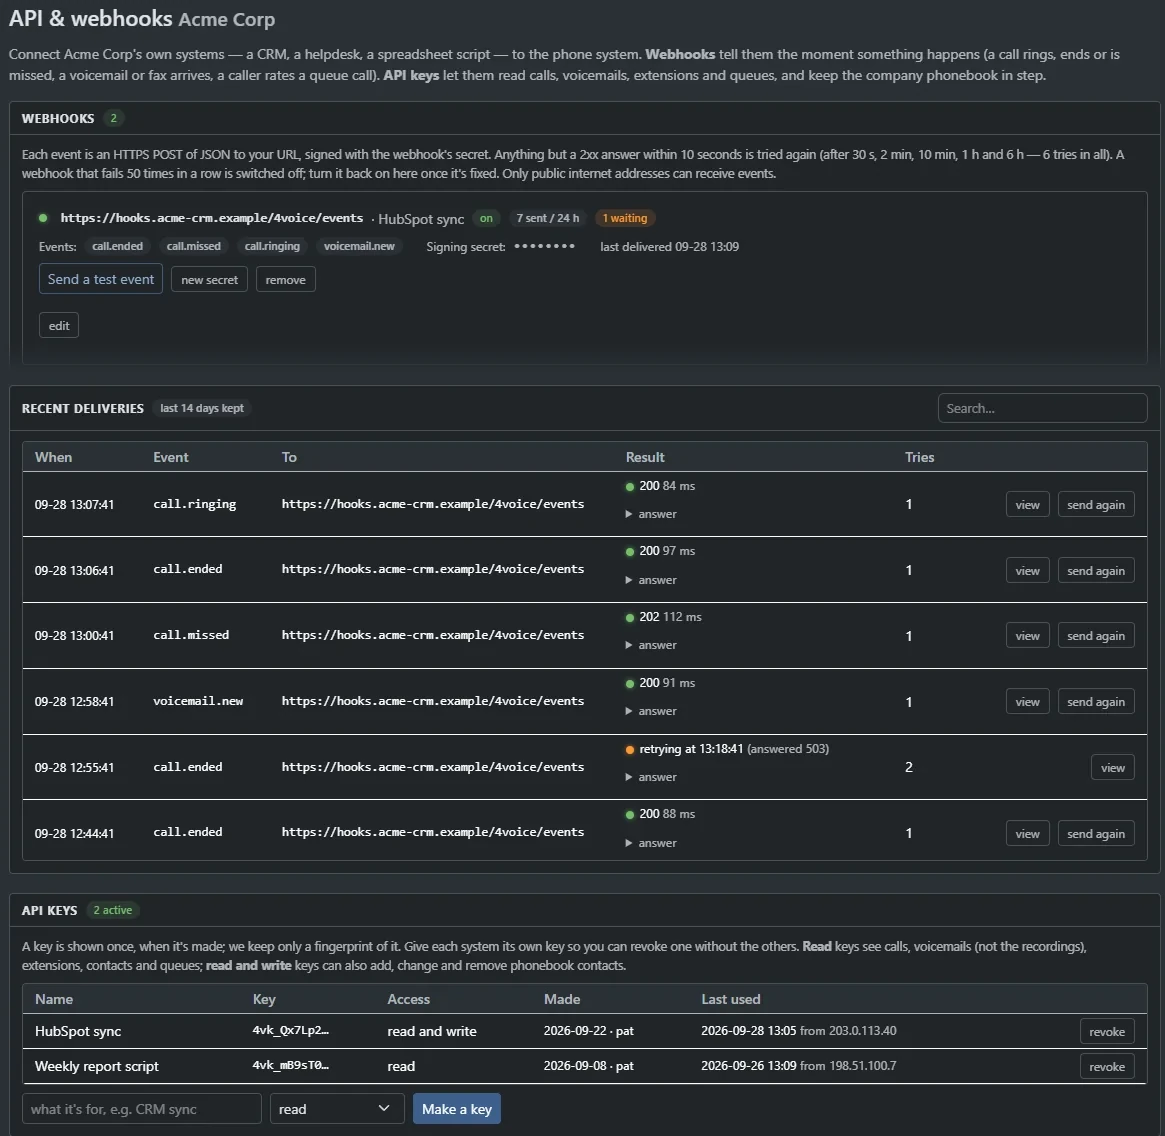This screenshot has height=1136, width=1165.
Task: Generate a new secret for the webhook
Action: pos(209,279)
